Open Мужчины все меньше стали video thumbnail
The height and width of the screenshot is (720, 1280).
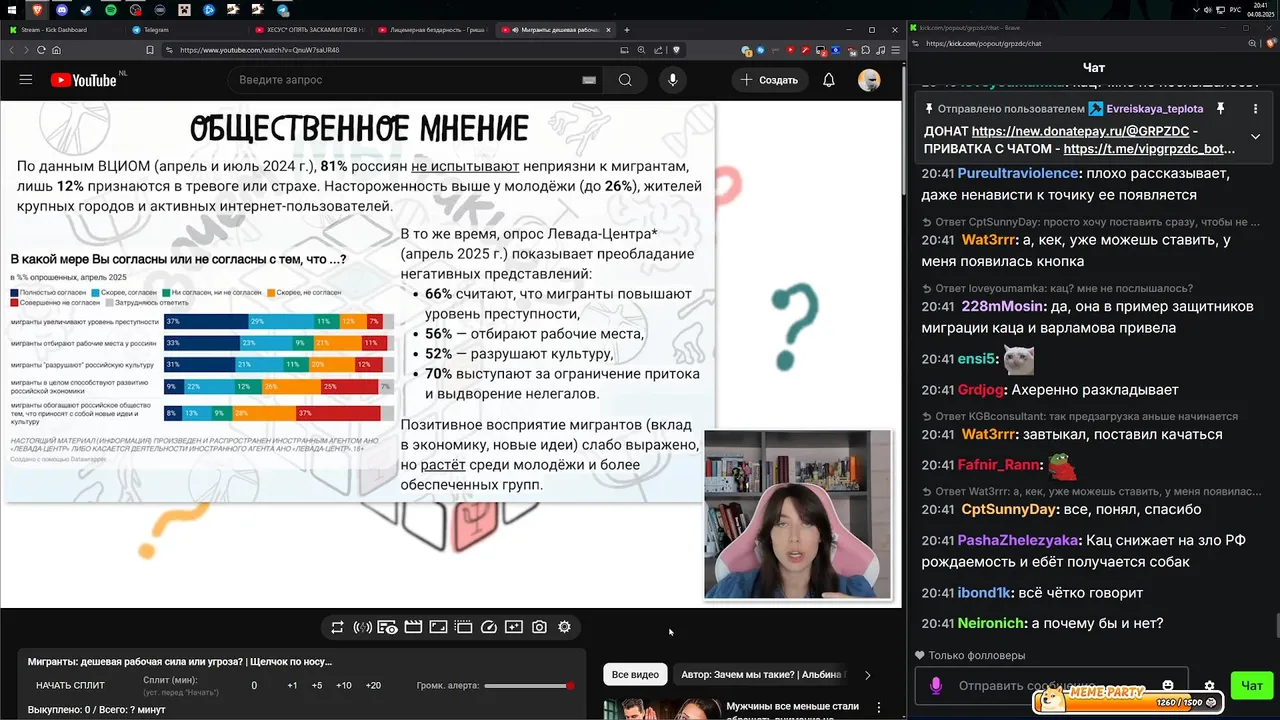[x=660, y=708]
